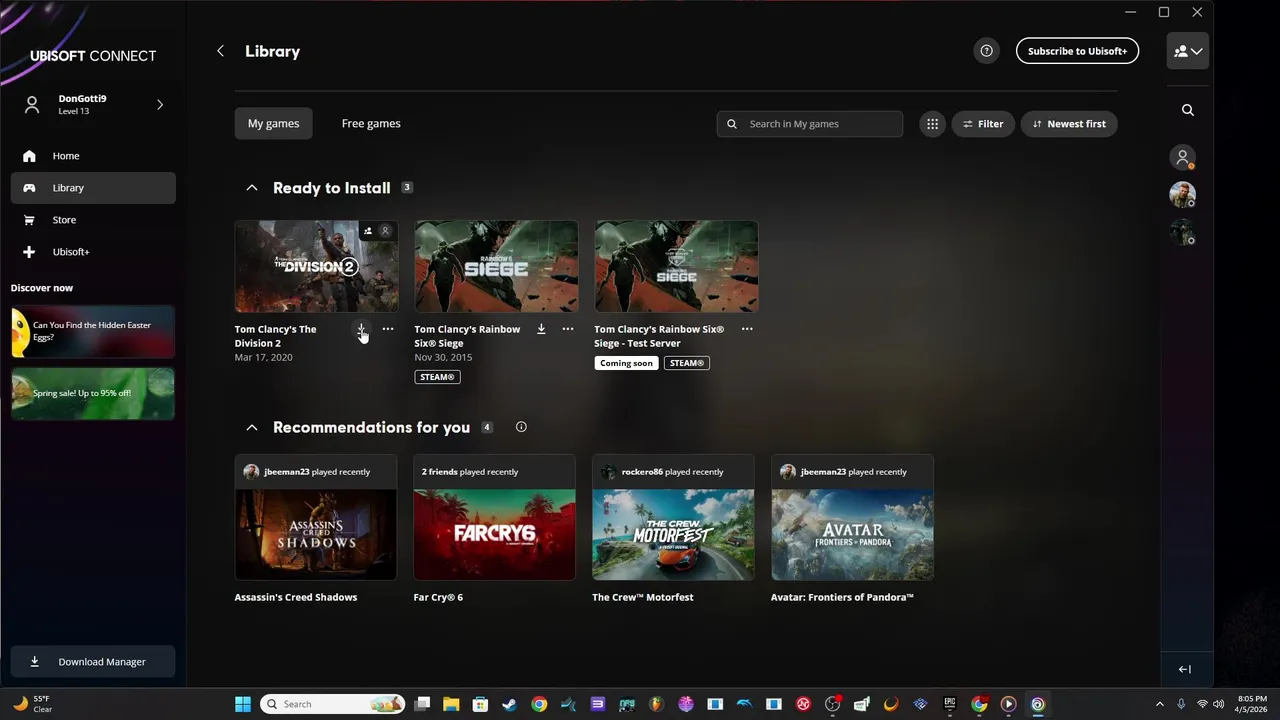Open the help question mark icon
This screenshot has width=1280, height=720.
pyautogui.click(x=987, y=51)
